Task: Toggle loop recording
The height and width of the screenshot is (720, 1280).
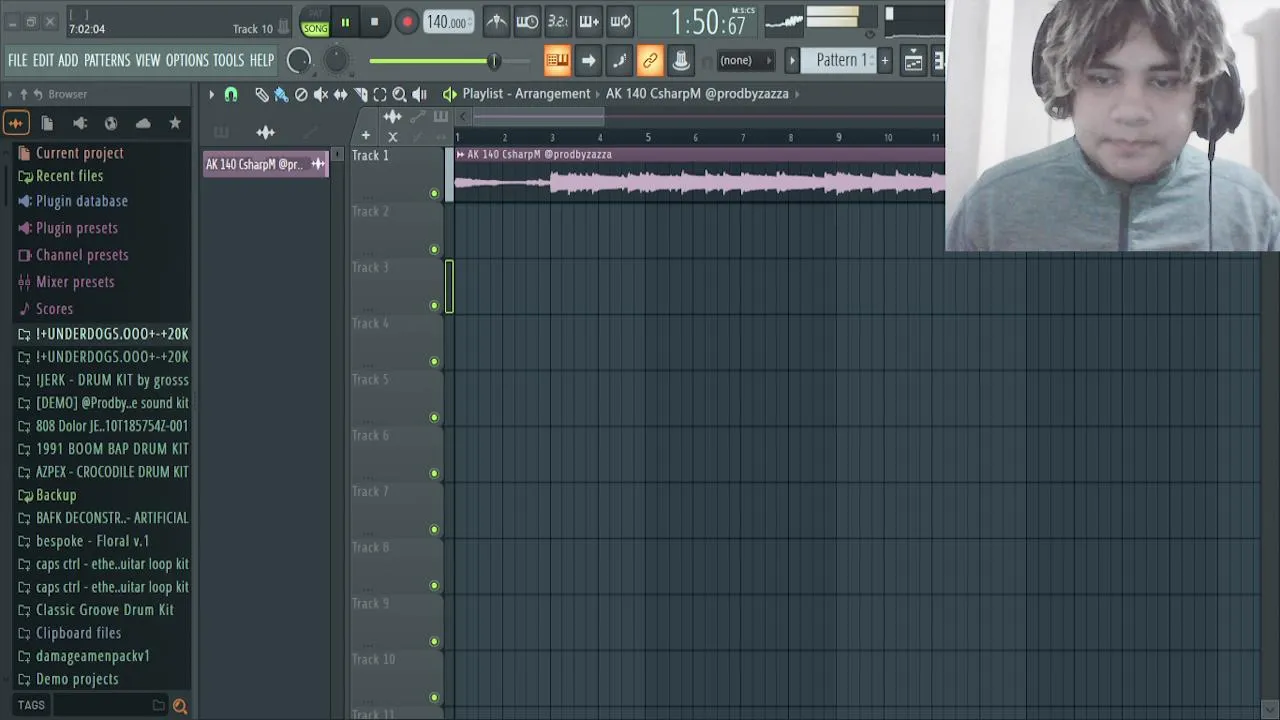Action: coord(620,22)
